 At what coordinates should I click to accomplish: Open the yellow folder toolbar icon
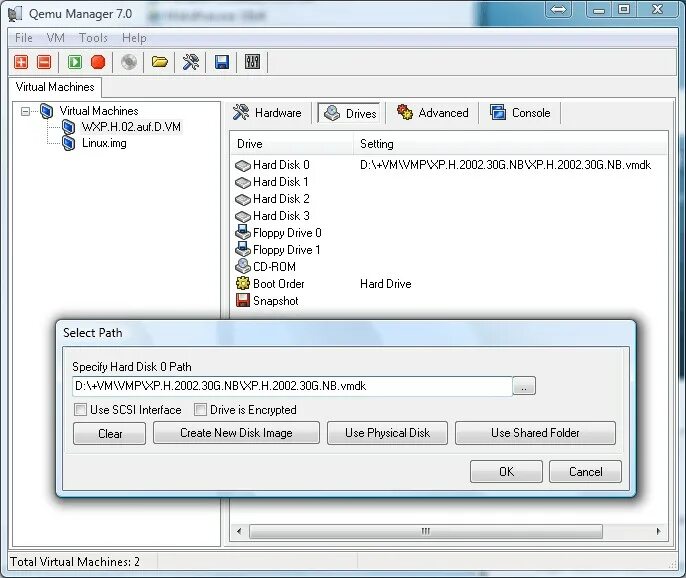[160, 62]
